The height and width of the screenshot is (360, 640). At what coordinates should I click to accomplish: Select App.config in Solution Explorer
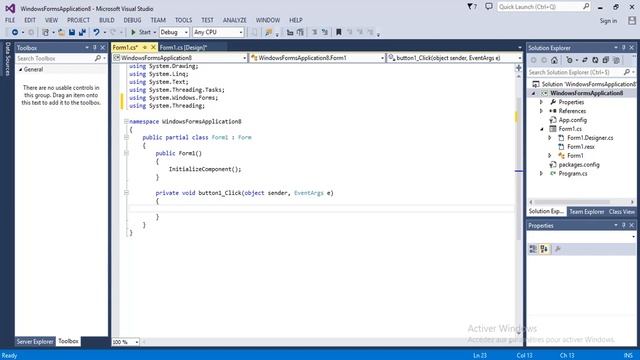pos(572,120)
